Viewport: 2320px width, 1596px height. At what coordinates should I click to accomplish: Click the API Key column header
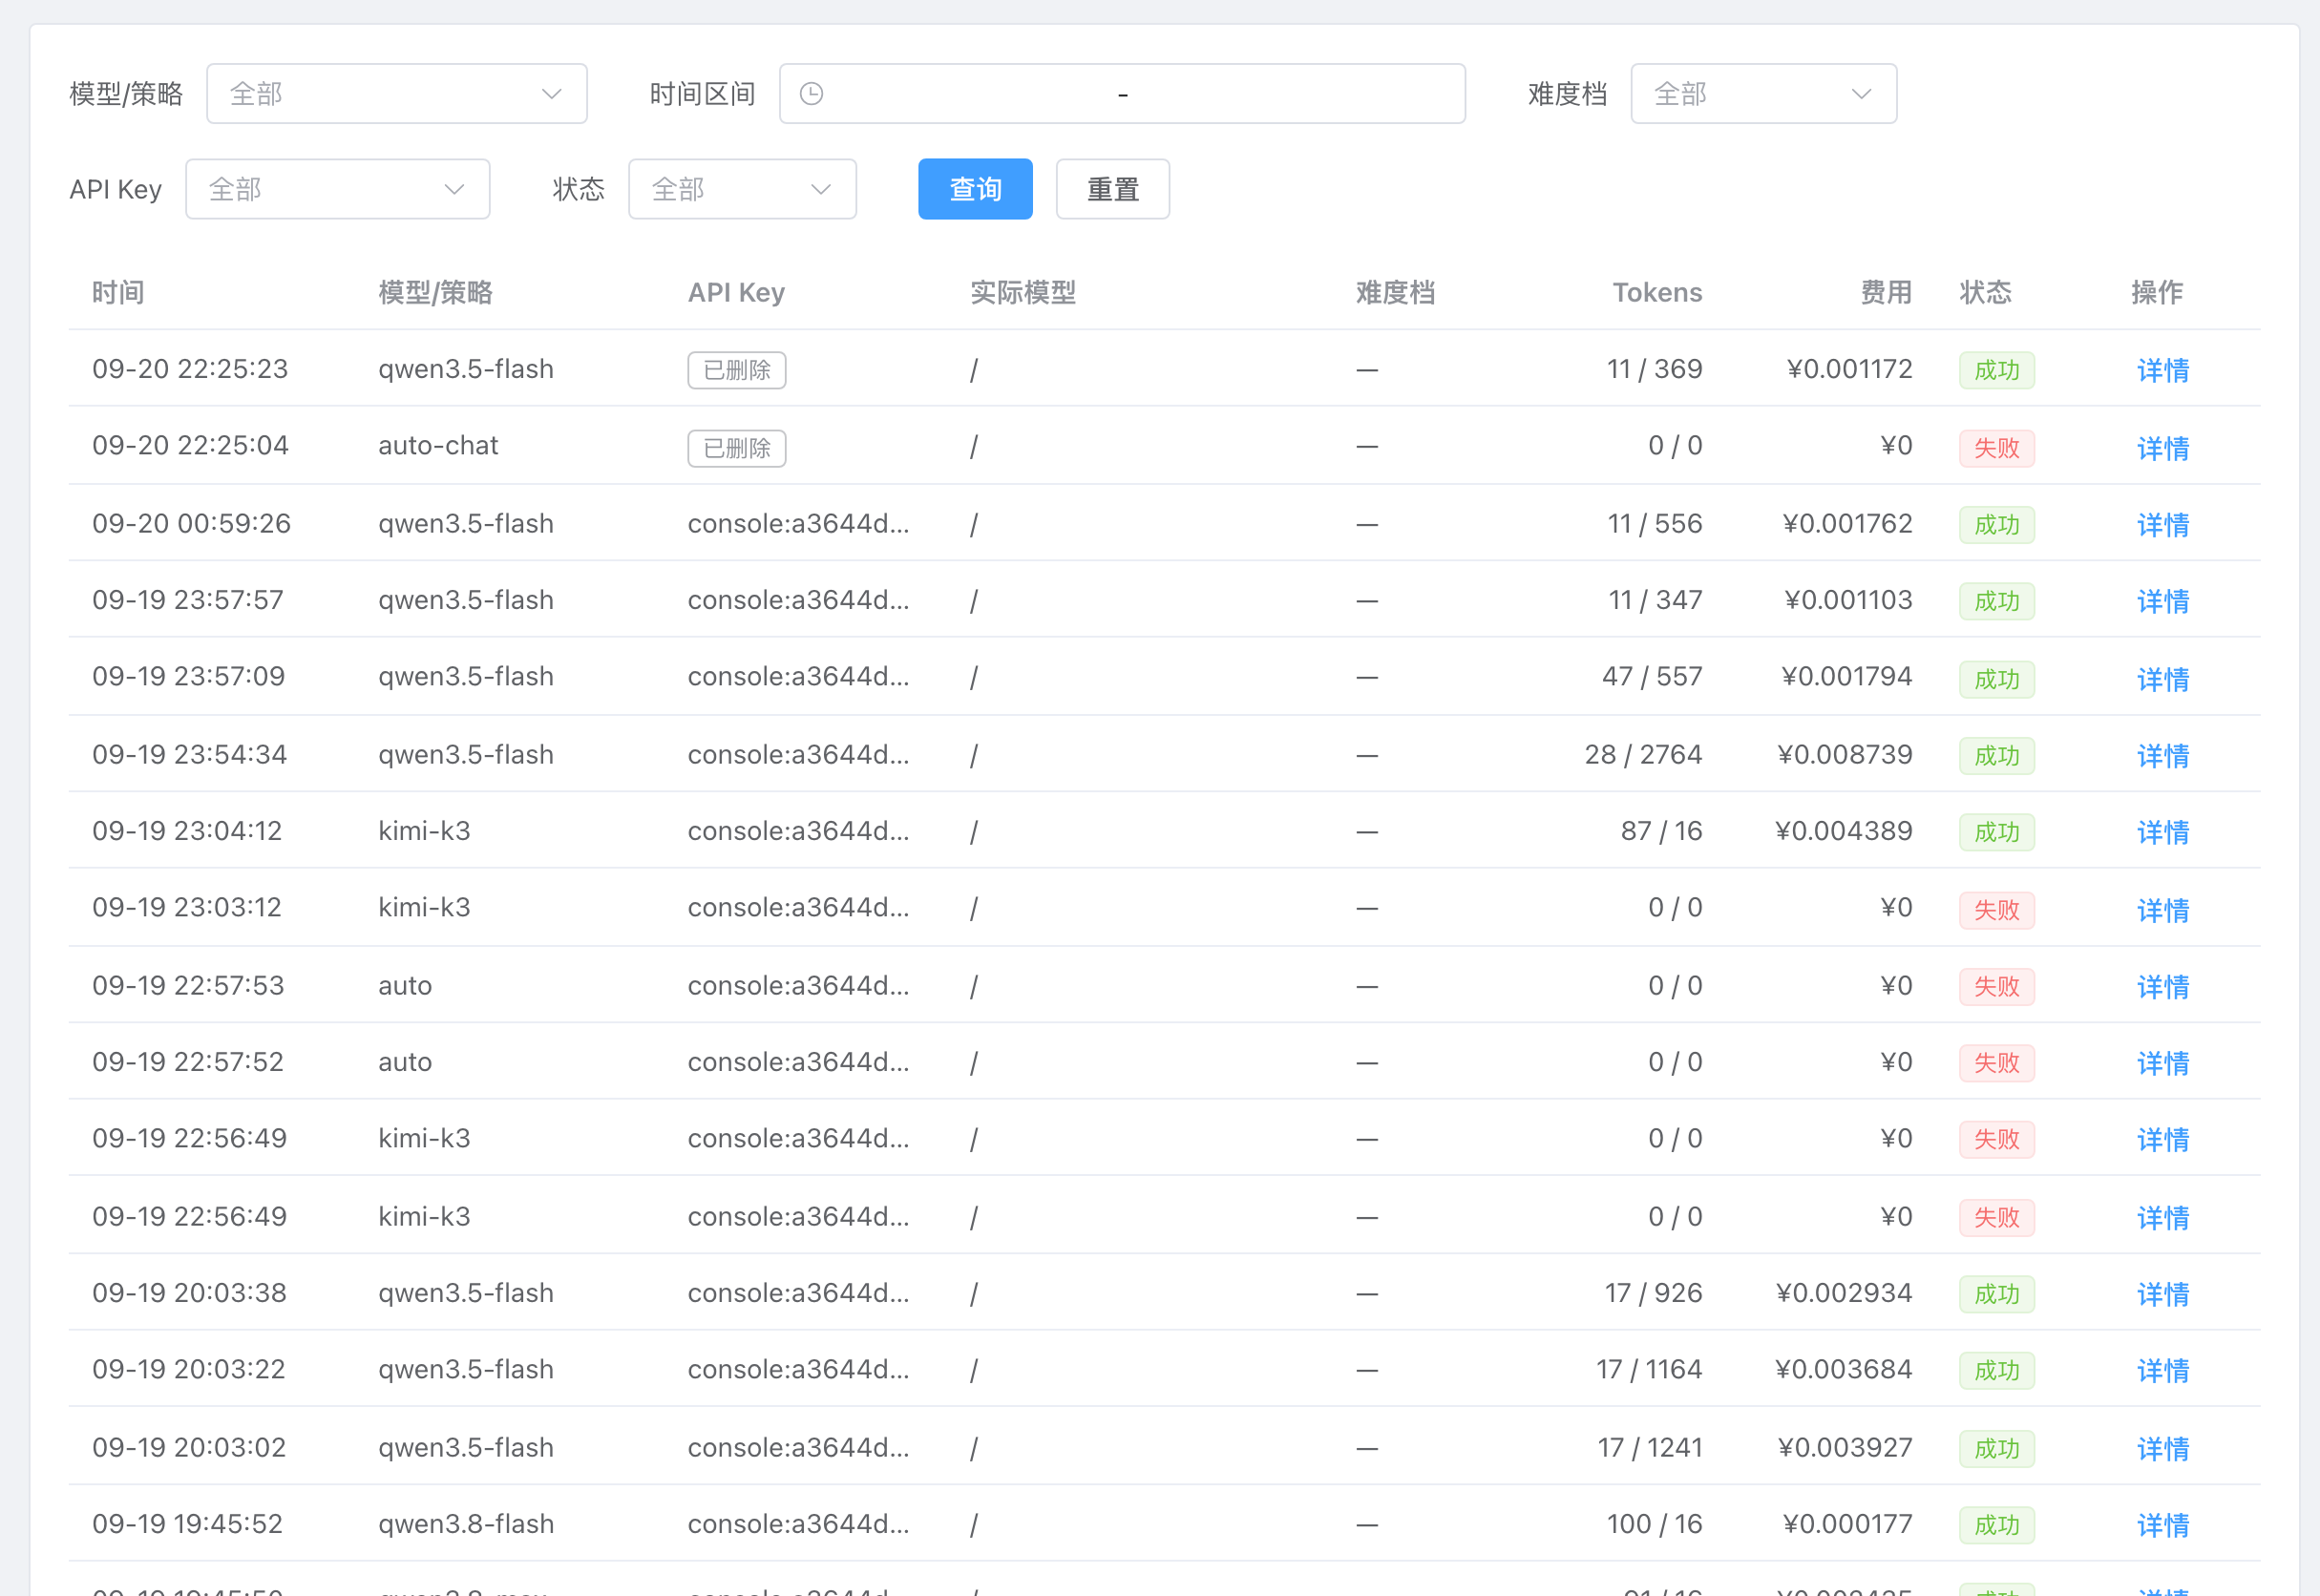point(736,292)
